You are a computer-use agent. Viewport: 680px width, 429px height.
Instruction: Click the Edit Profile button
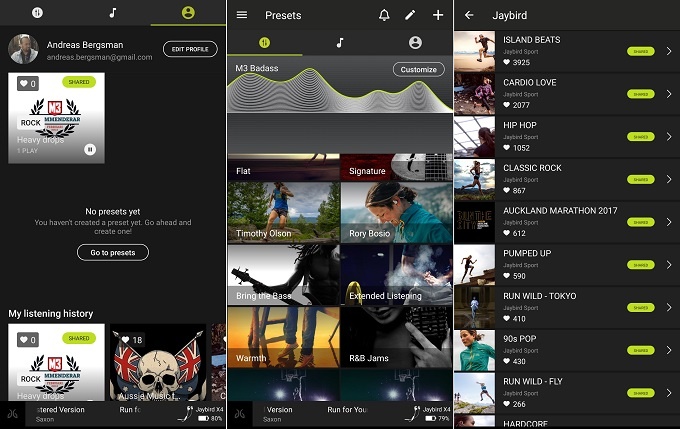click(x=189, y=49)
